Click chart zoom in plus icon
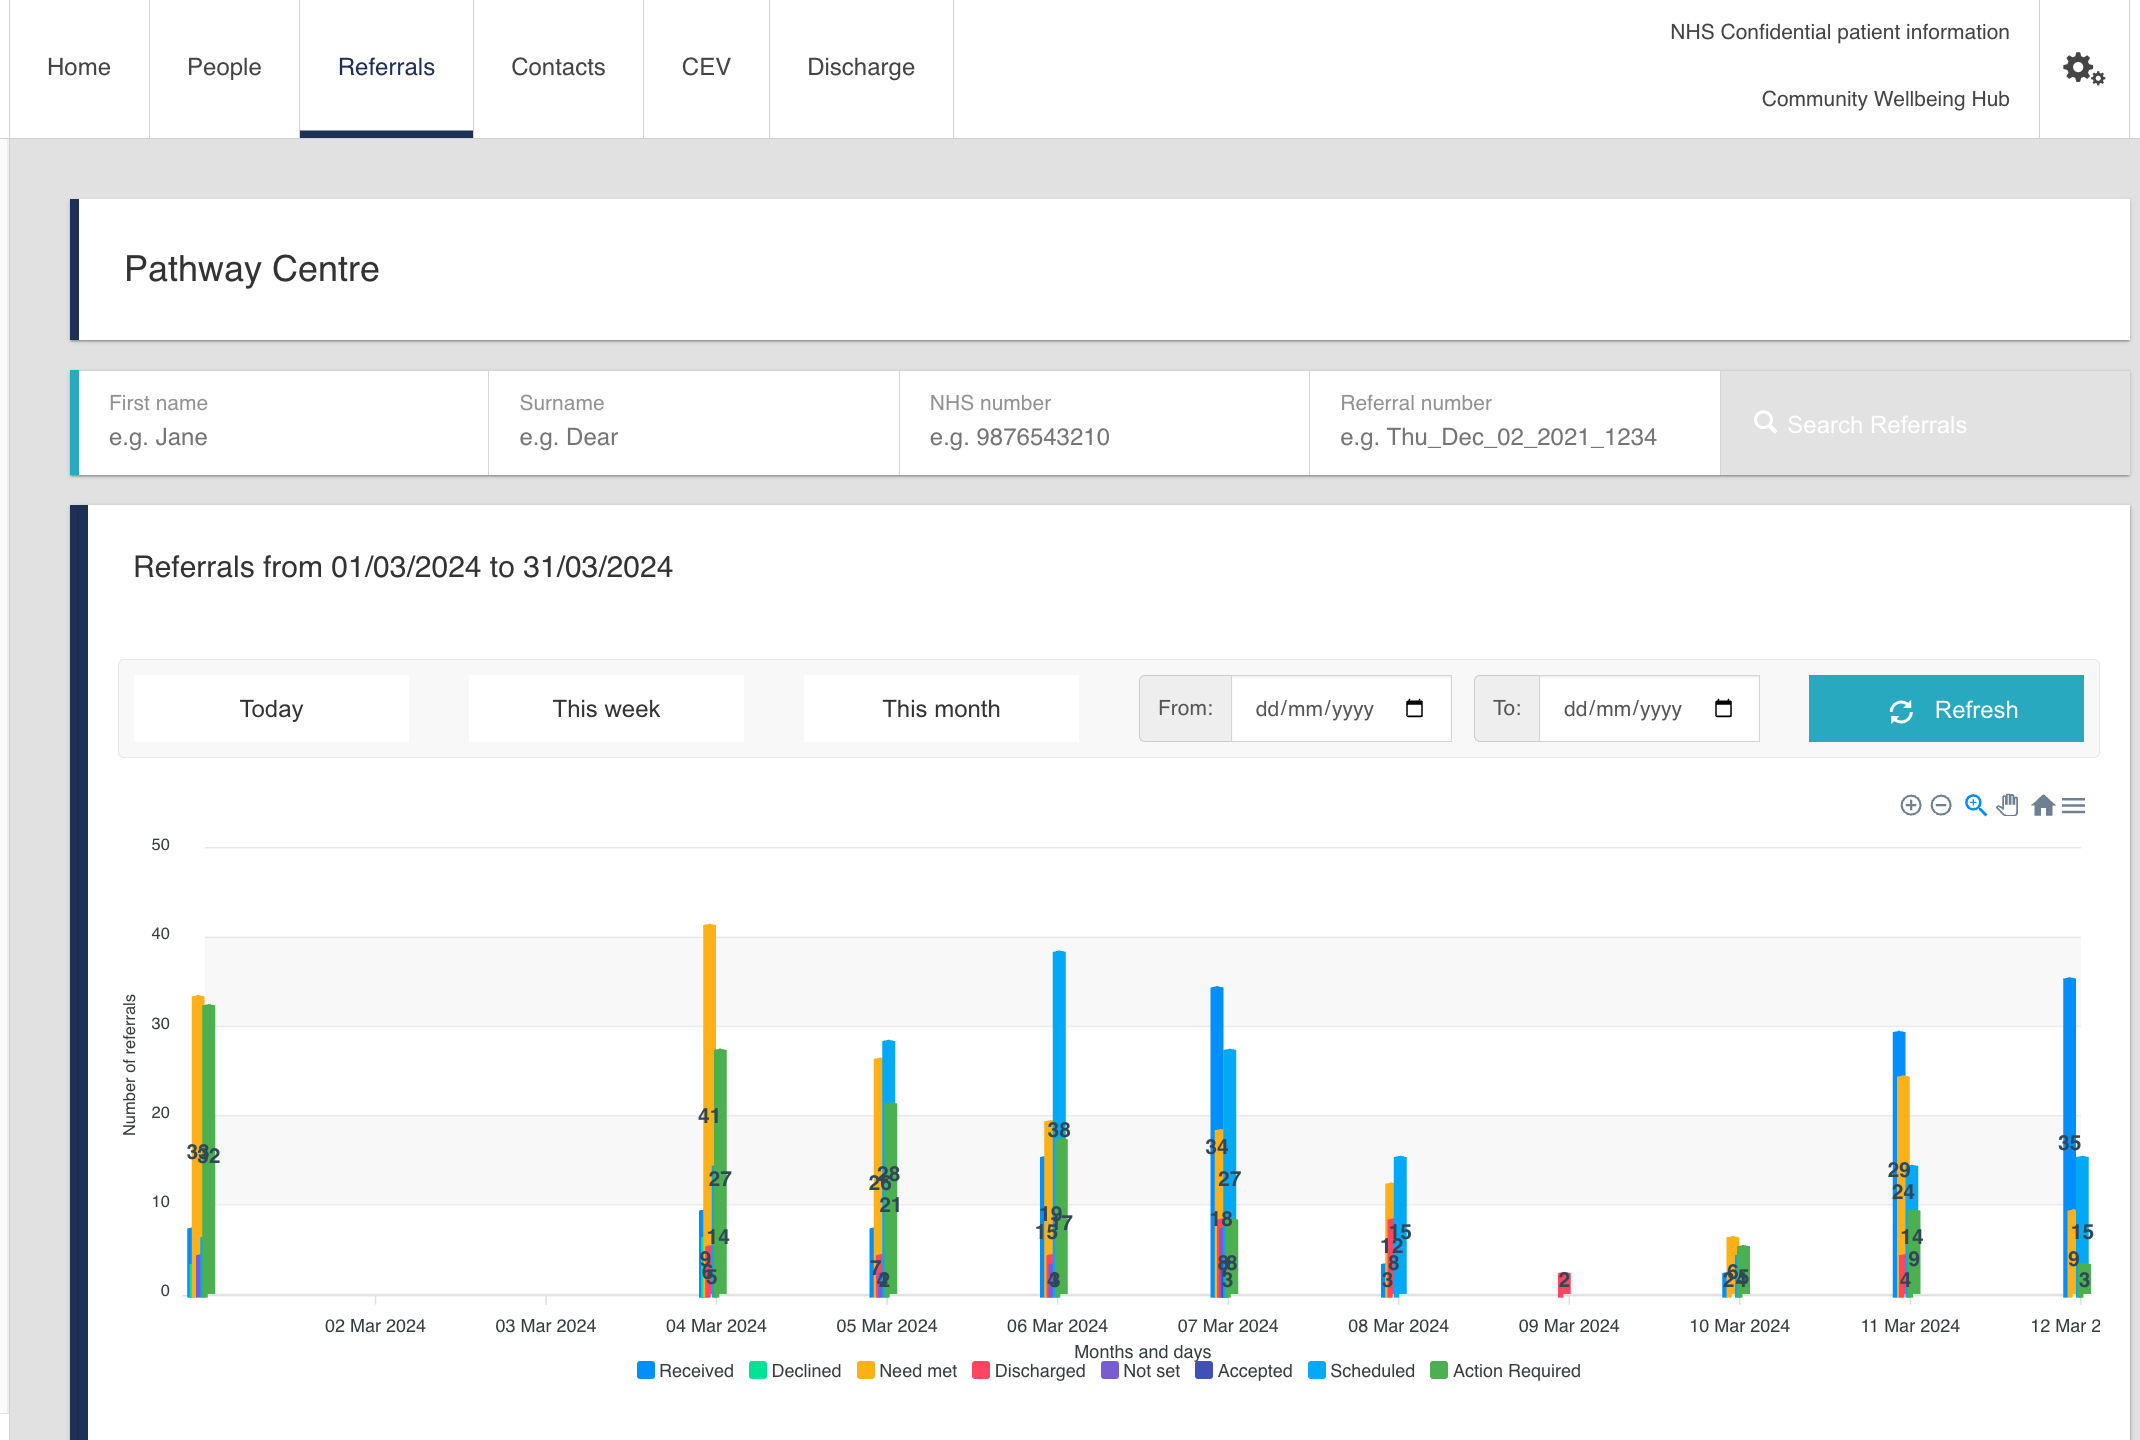Screen dimensions: 2140x1440 pos(1910,805)
